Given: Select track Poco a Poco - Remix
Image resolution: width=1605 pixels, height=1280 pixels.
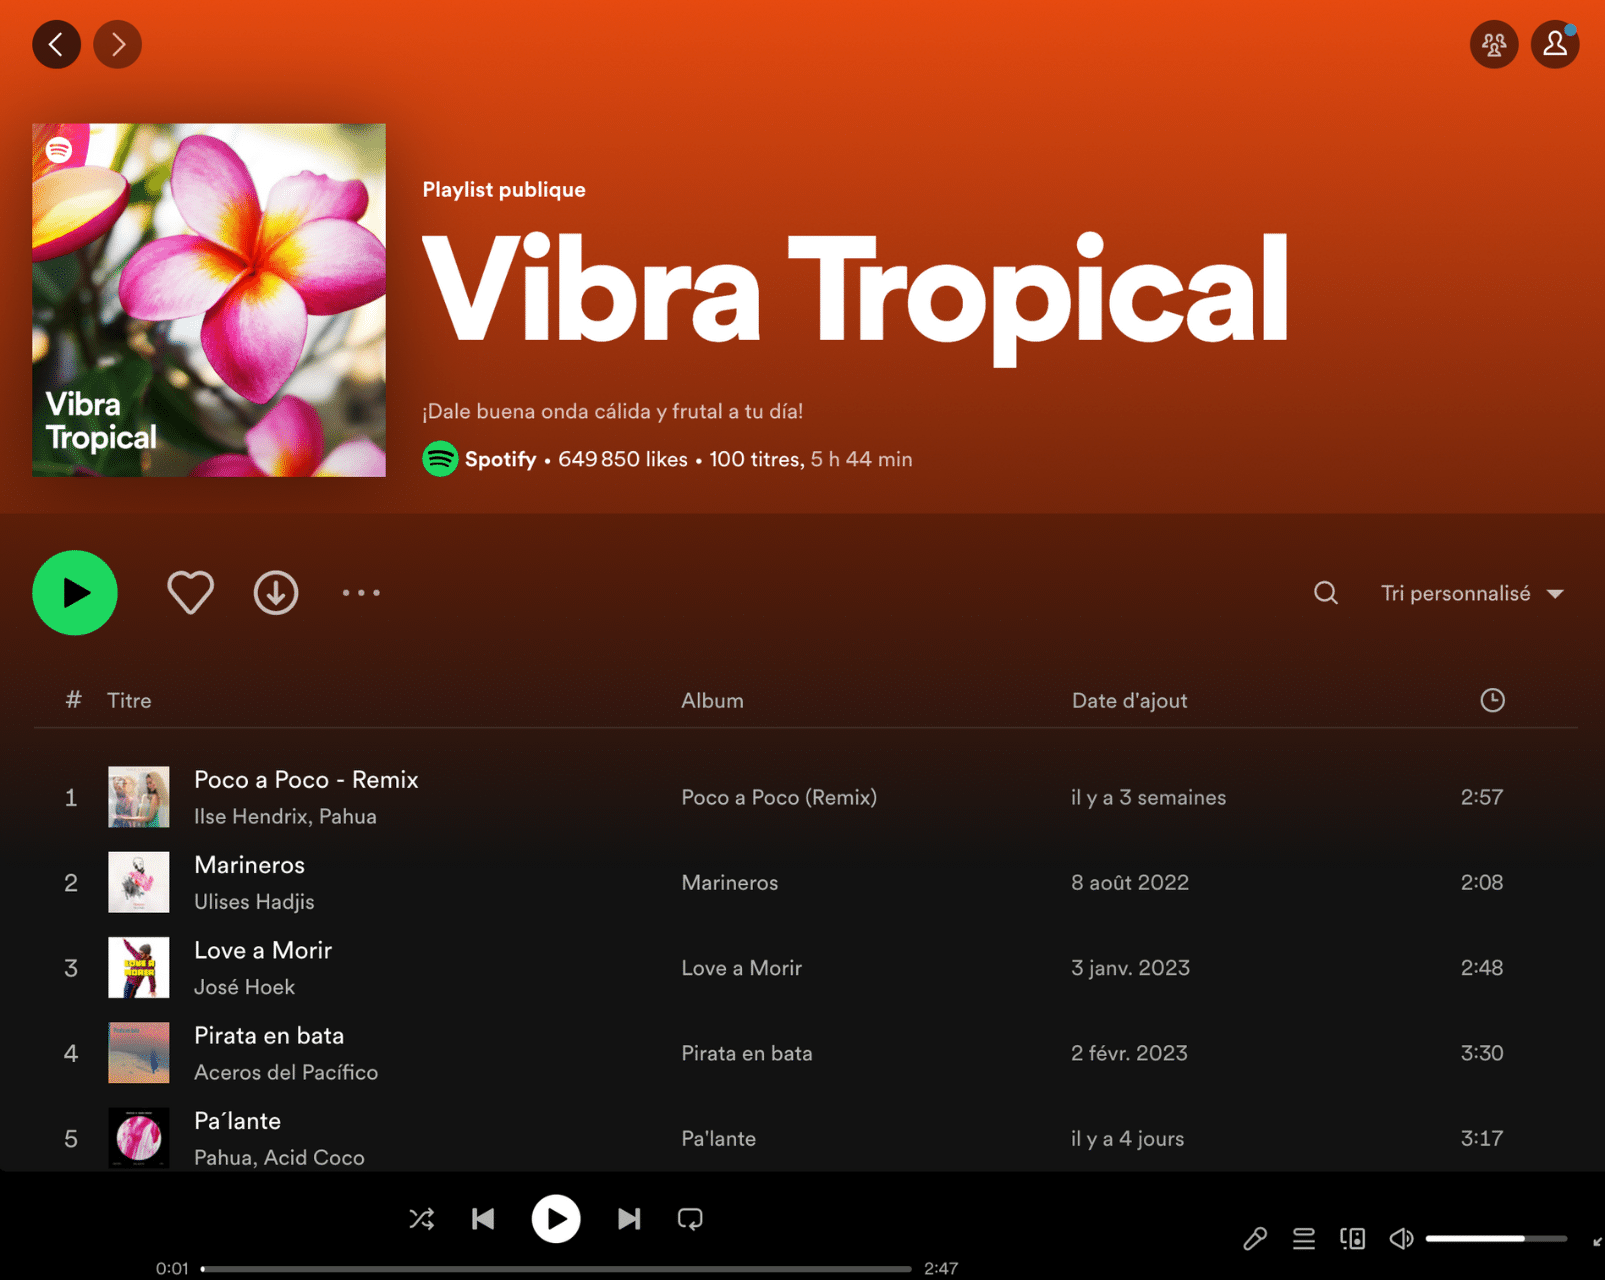Looking at the screenshot, I should pyautogui.click(x=306, y=780).
